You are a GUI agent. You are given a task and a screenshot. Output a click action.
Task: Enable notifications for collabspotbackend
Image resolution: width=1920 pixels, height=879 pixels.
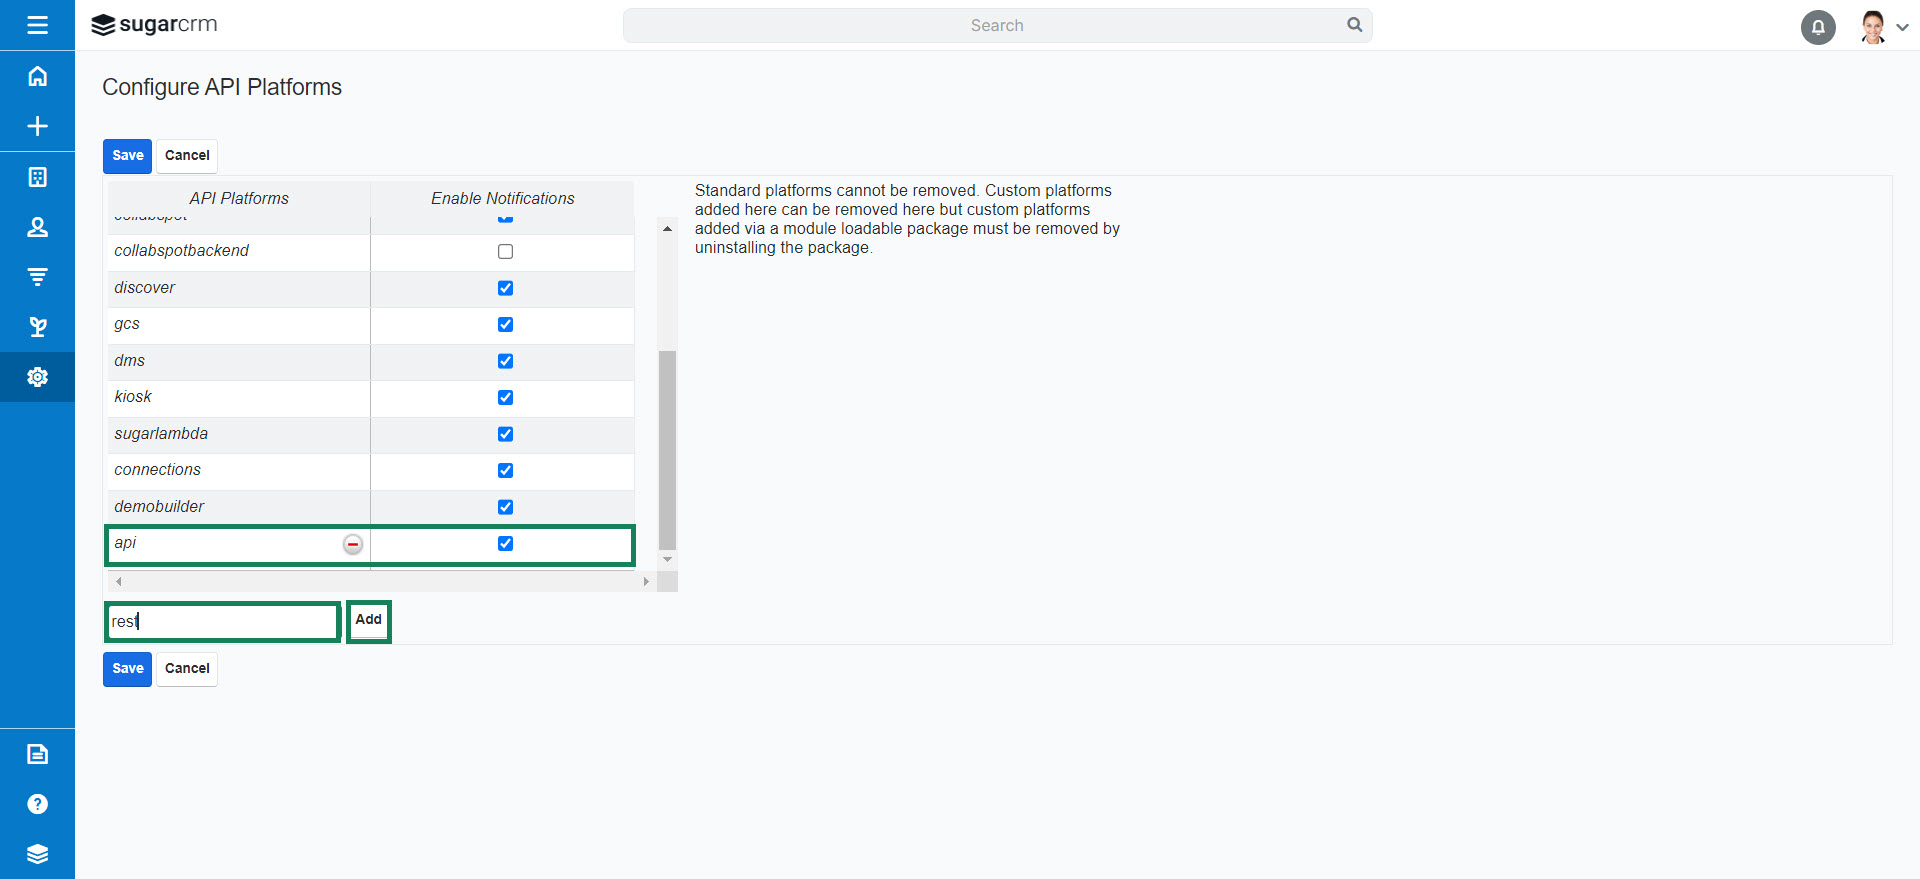tap(505, 252)
